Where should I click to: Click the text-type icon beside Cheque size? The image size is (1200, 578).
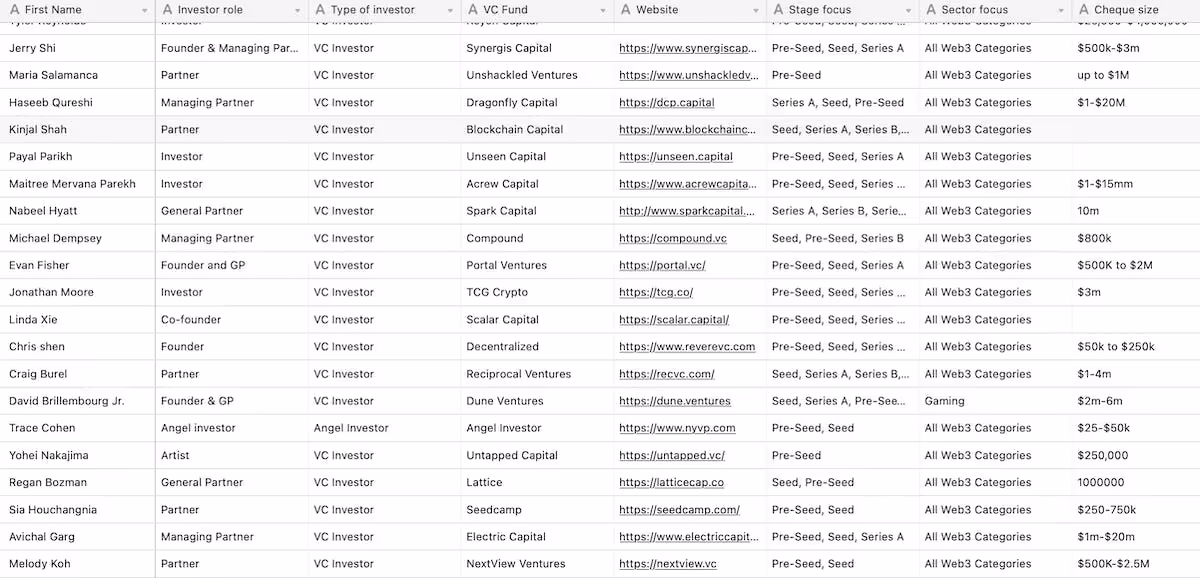coord(1084,10)
